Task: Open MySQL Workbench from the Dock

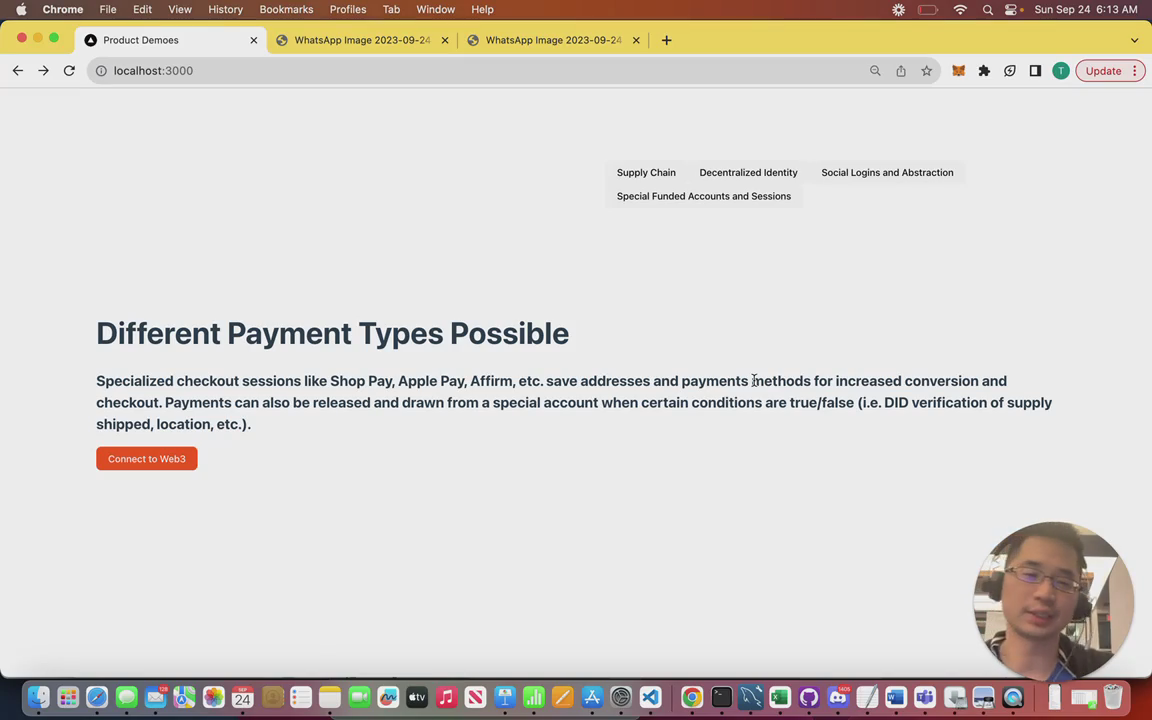Action: [751, 696]
